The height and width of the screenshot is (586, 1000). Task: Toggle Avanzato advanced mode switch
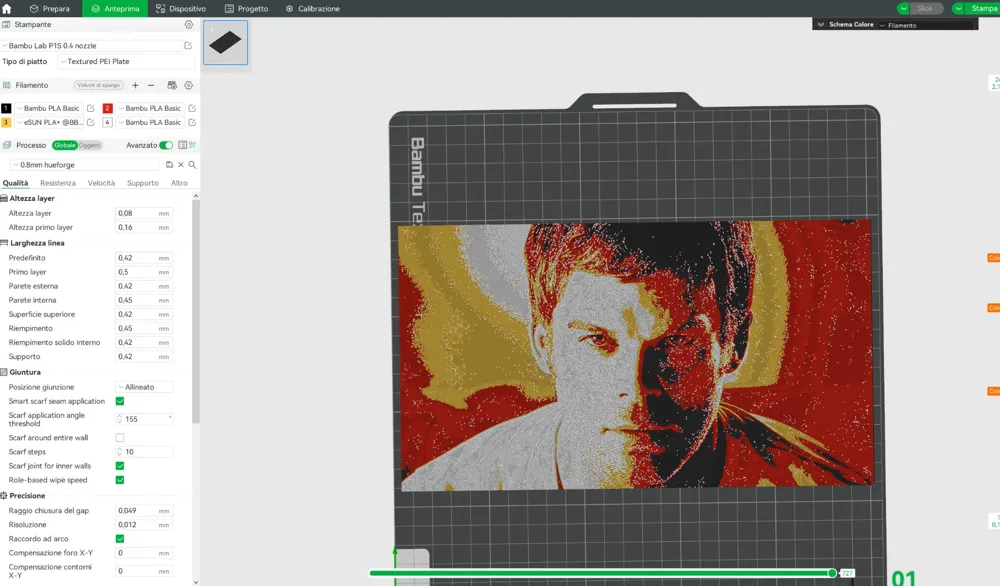point(166,145)
